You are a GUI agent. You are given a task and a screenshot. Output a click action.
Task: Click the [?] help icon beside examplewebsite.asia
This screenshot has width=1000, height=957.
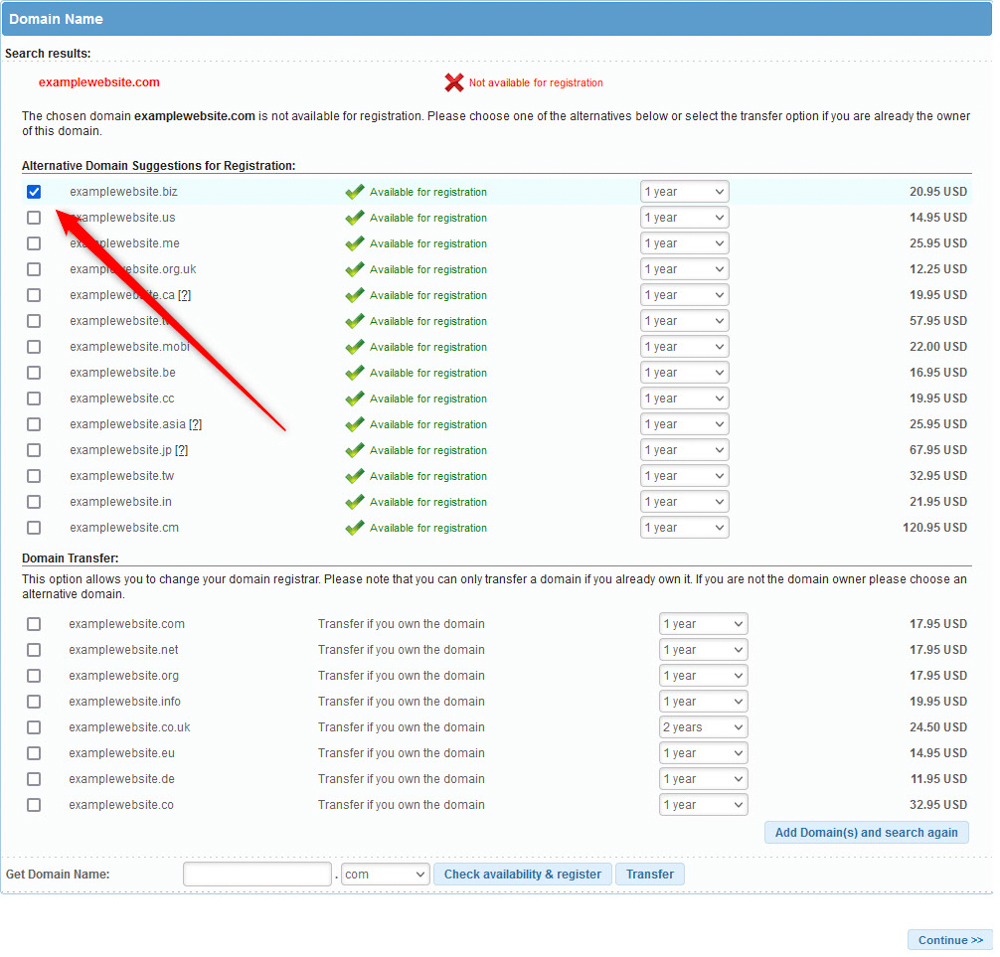tap(196, 424)
